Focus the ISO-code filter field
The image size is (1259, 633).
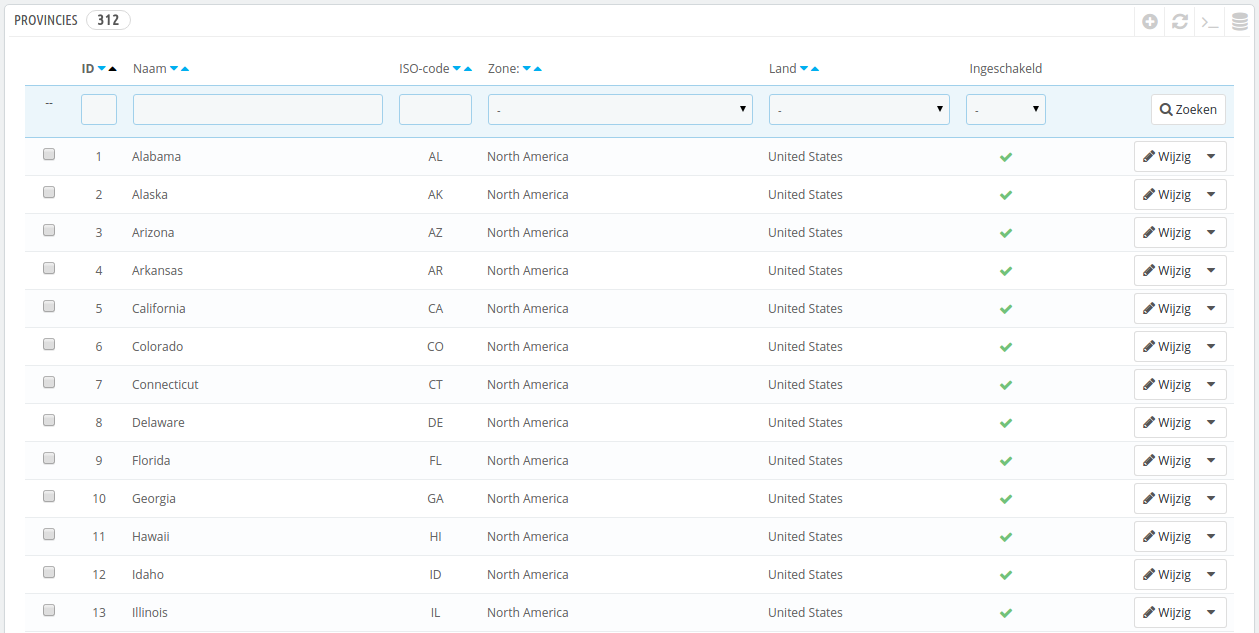tap(435, 110)
